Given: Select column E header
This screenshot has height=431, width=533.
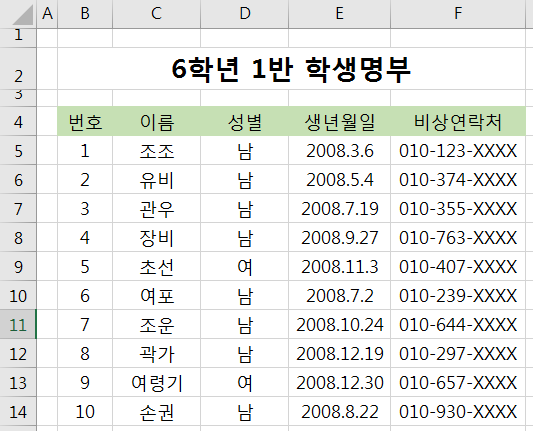Looking at the screenshot, I should point(340,14).
